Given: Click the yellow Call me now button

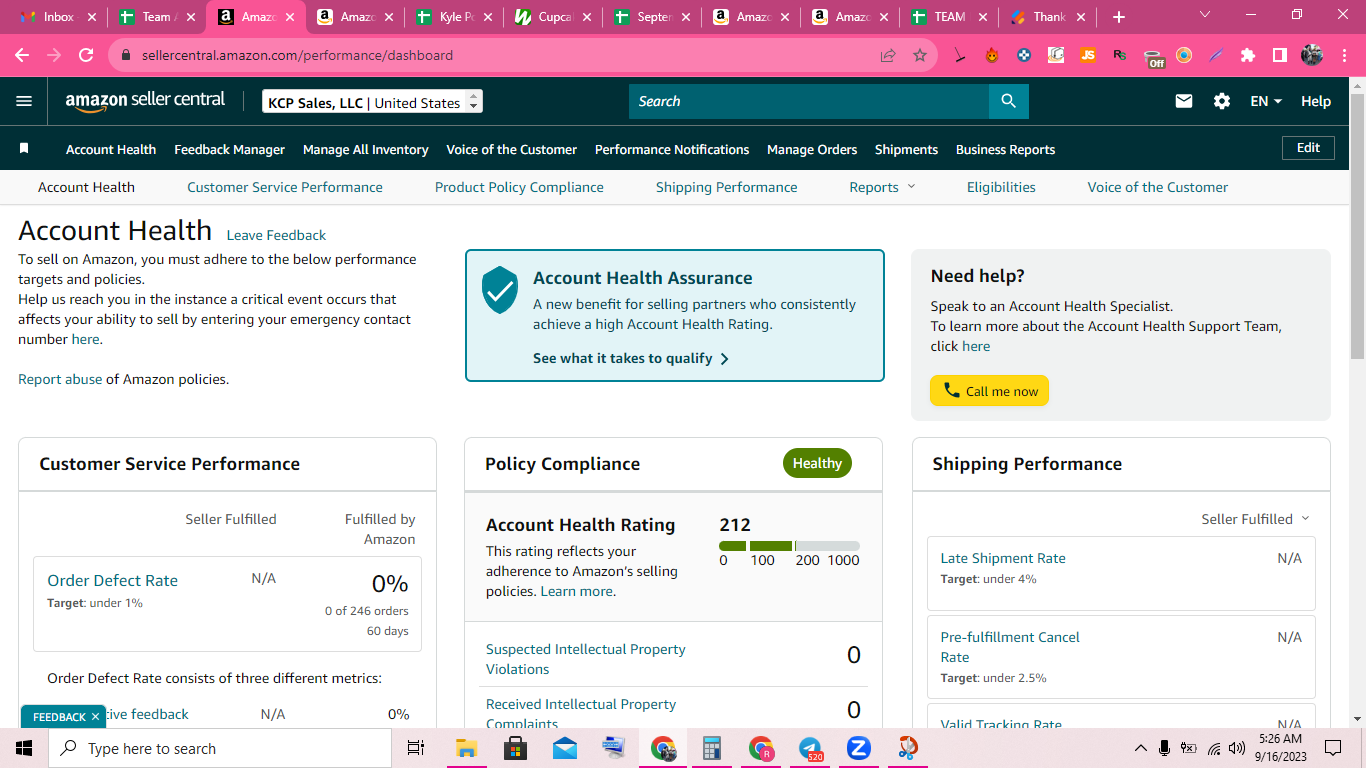Looking at the screenshot, I should 989,391.
